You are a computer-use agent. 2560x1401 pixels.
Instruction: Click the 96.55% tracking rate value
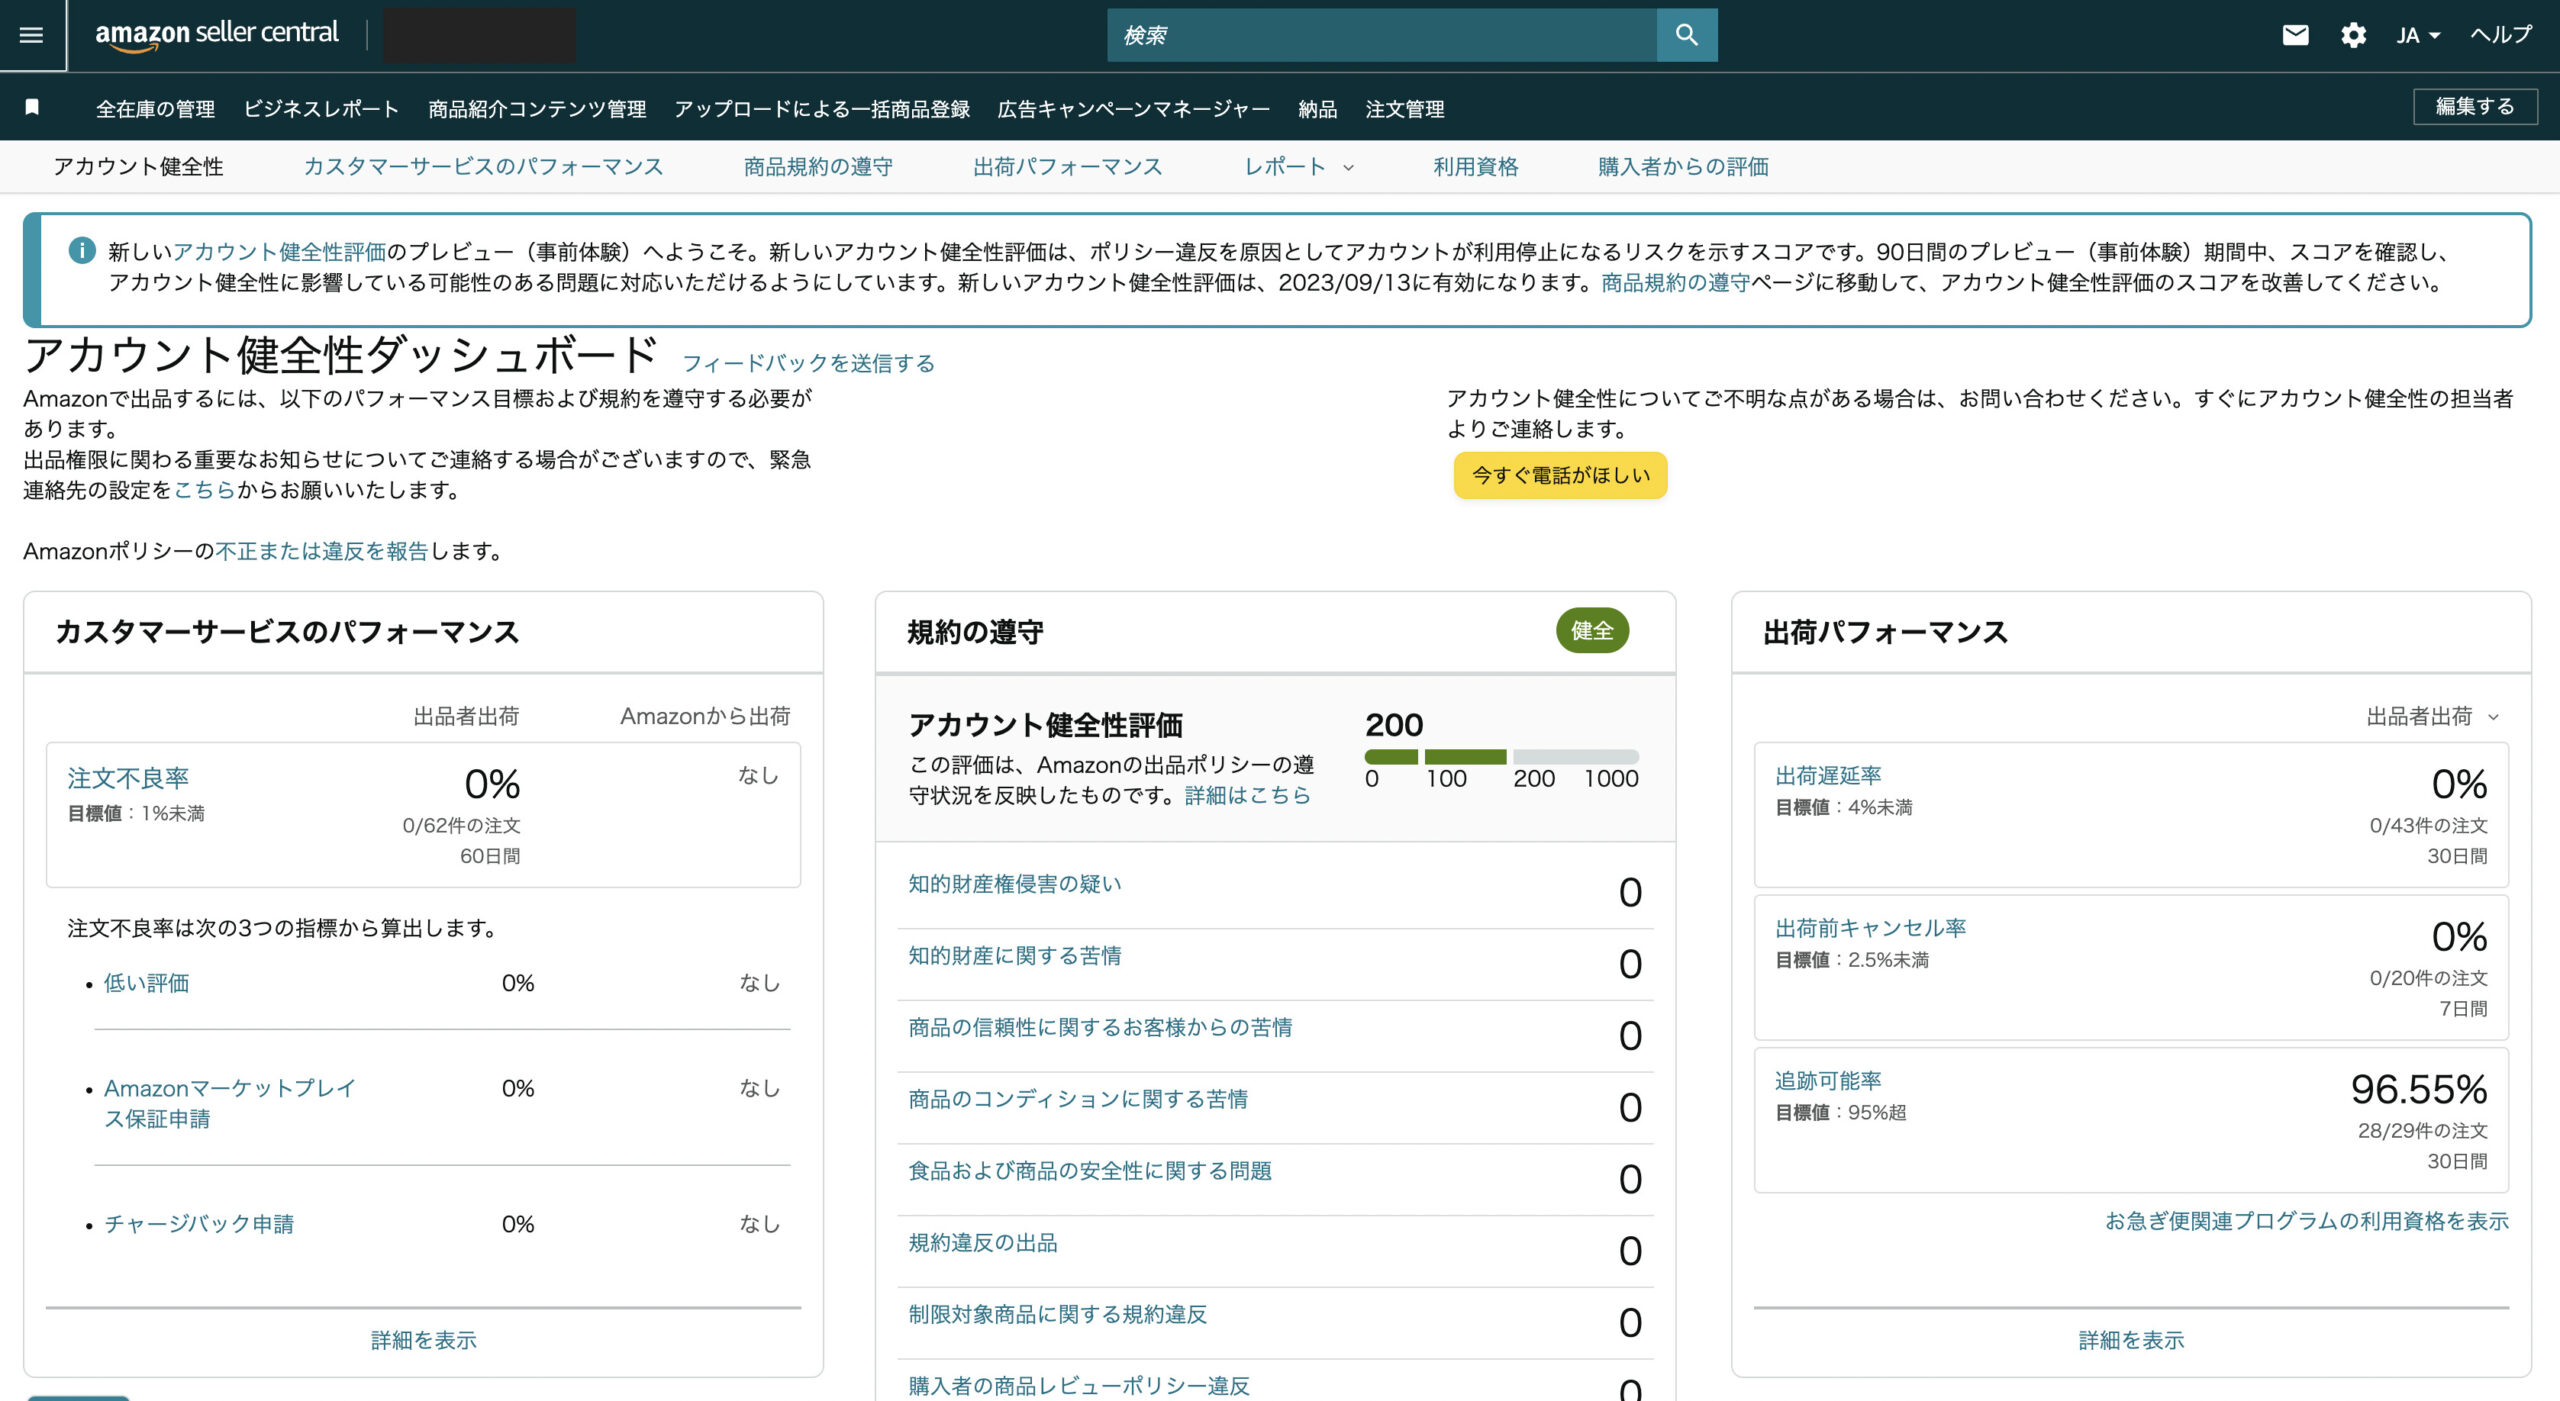pos(2419,1090)
